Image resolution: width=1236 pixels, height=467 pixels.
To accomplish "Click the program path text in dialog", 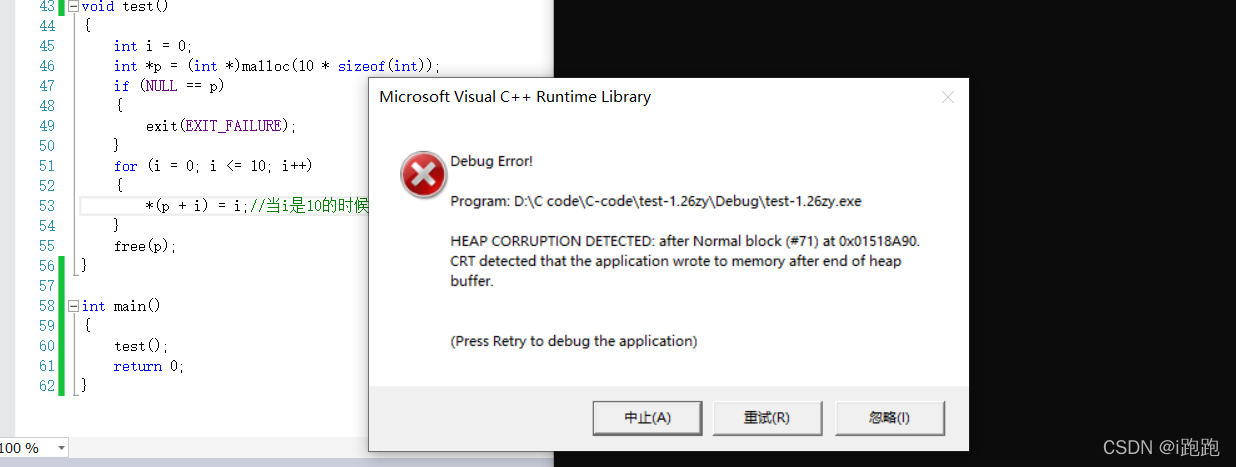I will tap(656, 201).
